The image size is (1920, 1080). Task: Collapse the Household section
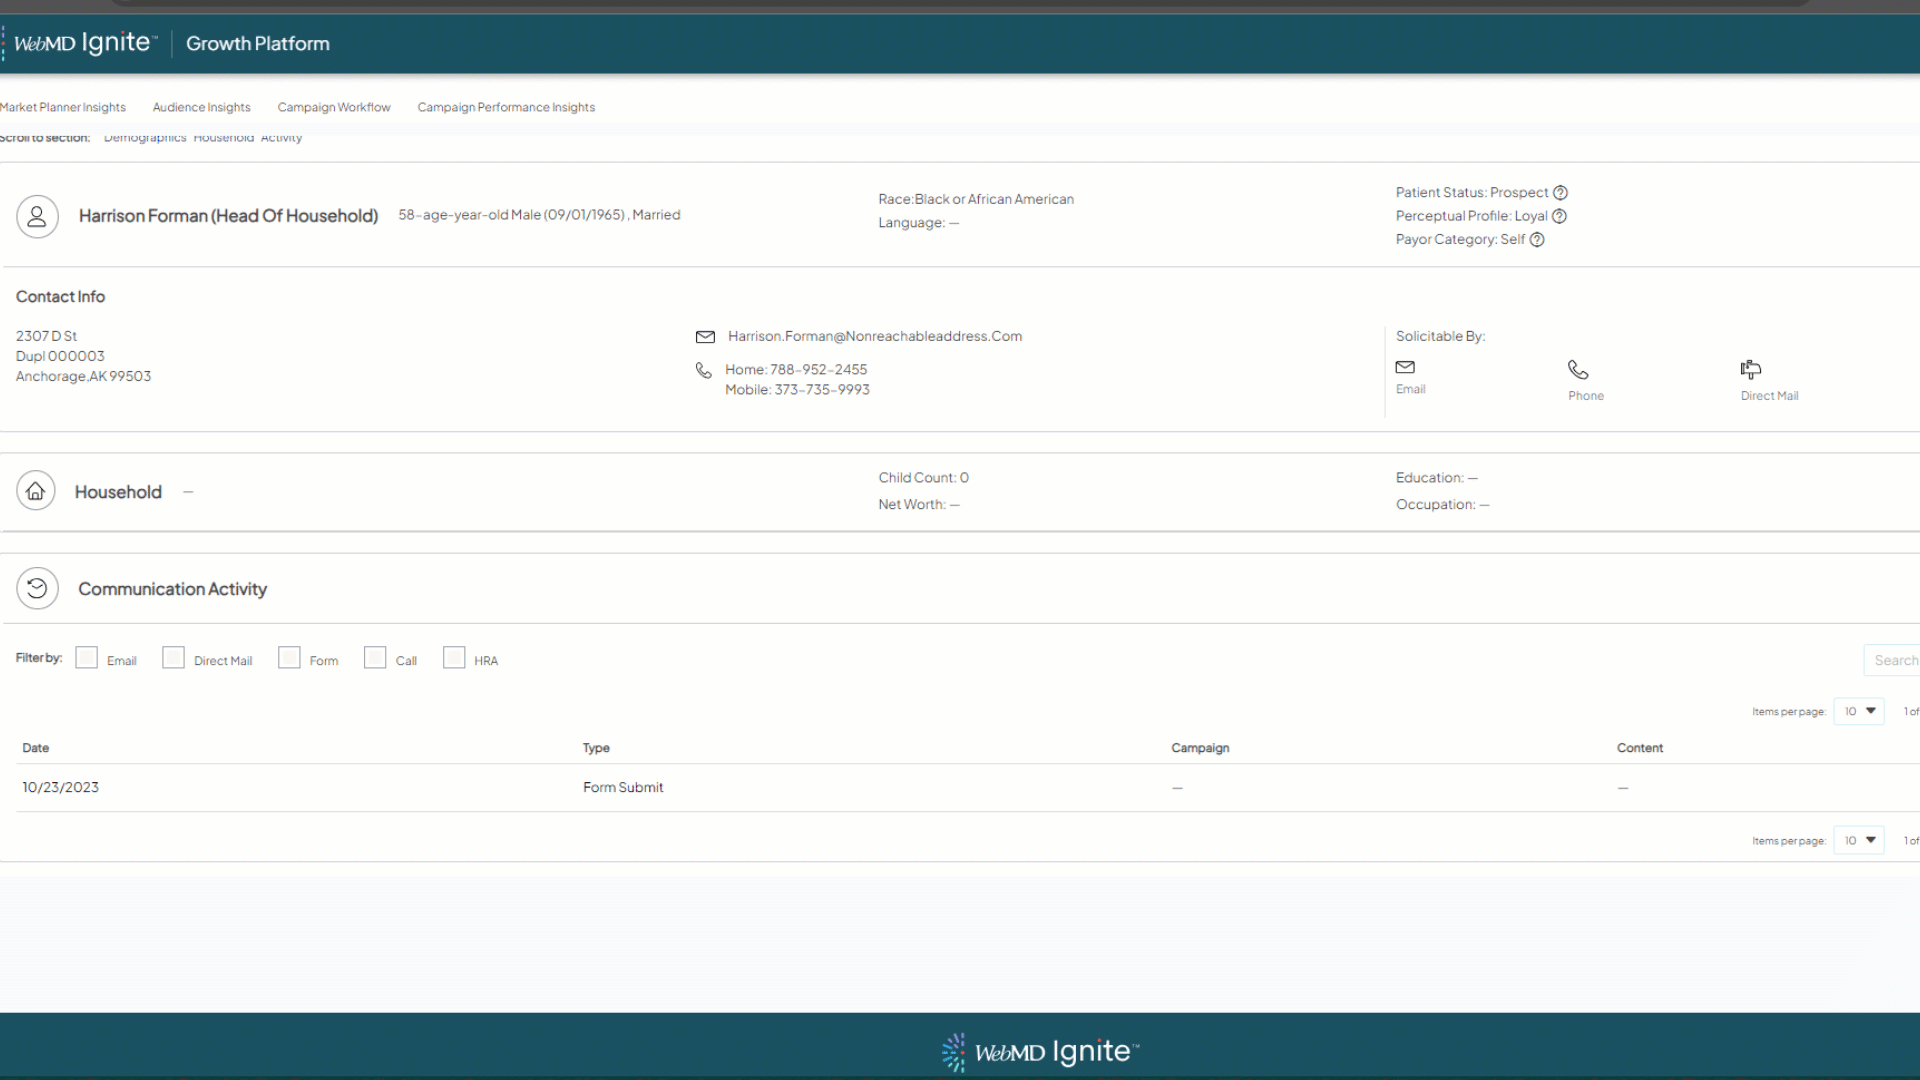[x=188, y=491]
